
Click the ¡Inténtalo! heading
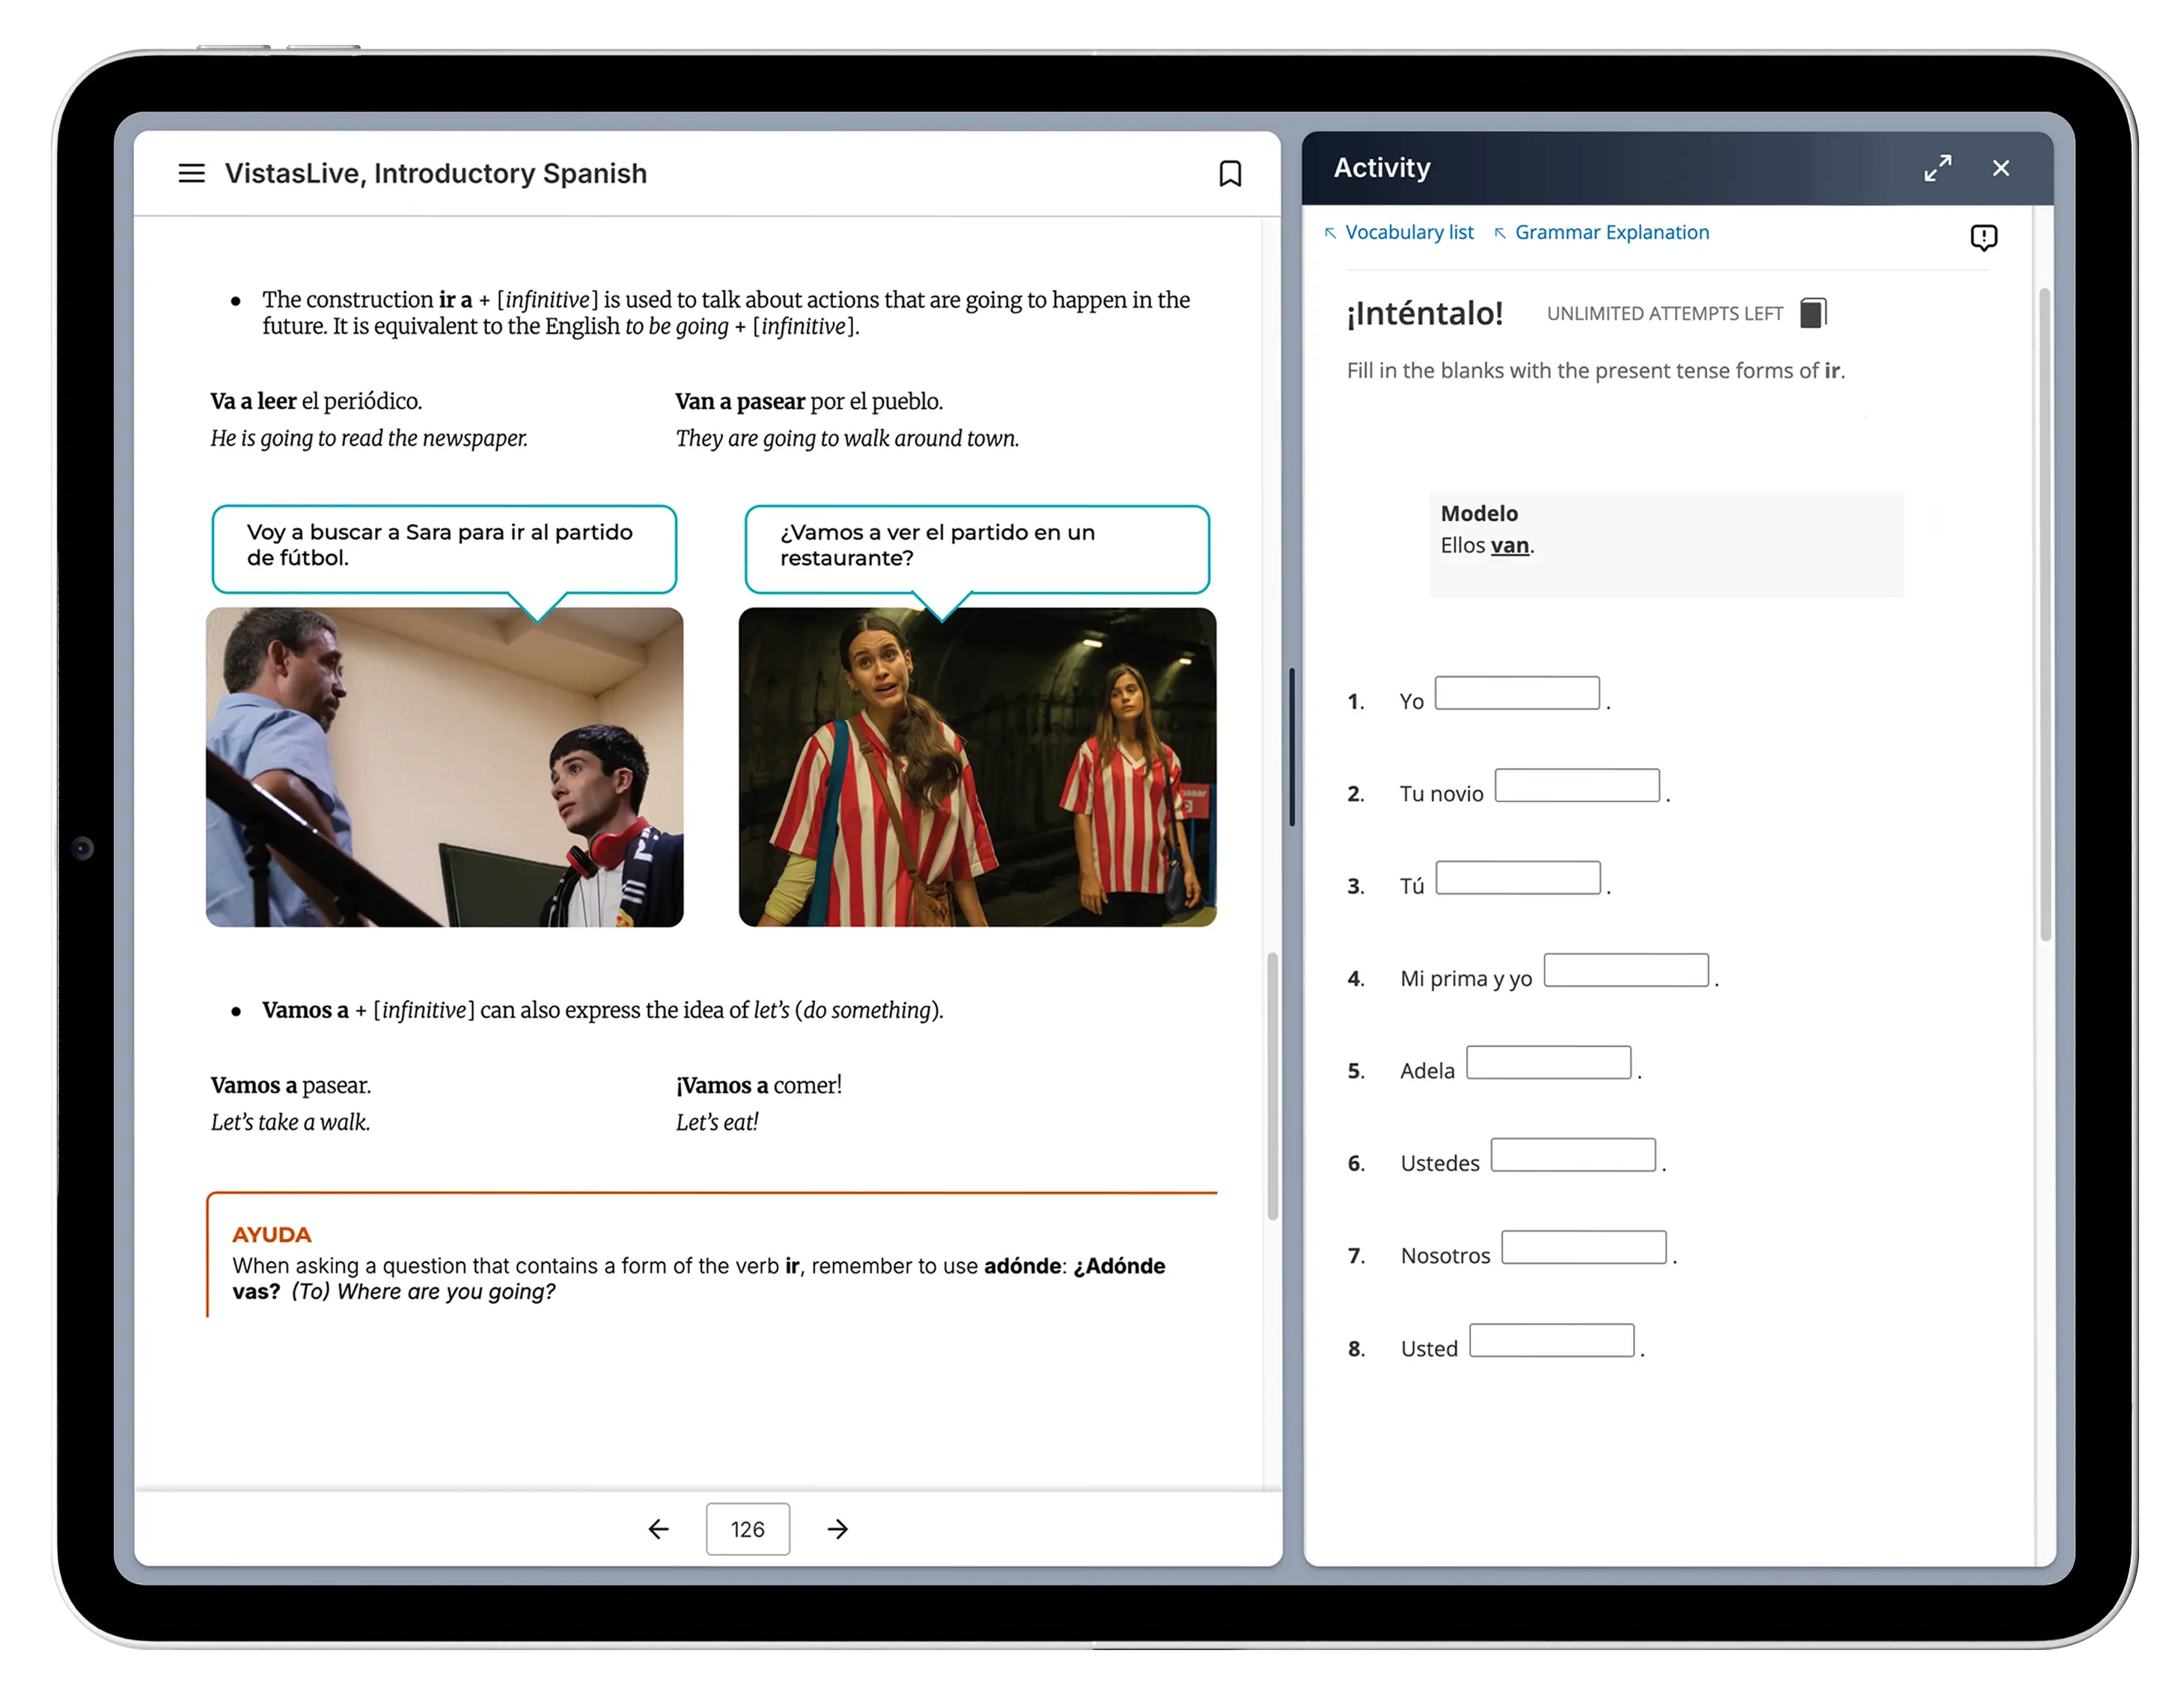click(1425, 313)
